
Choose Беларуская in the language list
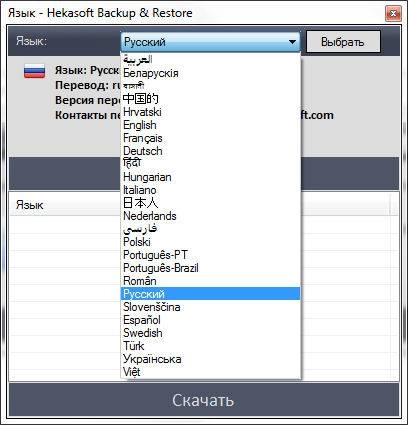tap(211, 73)
